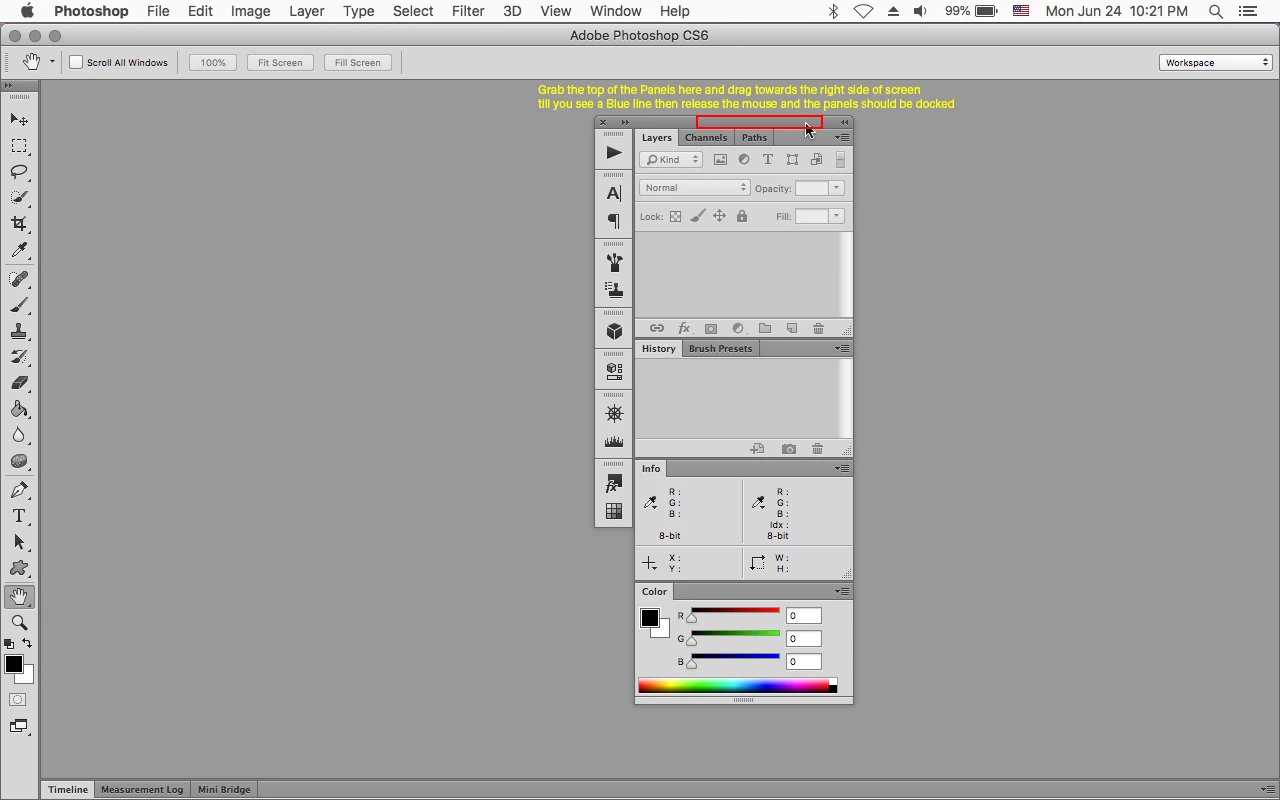
Task: Select the Custom Shape tool
Action: tap(19, 568)
